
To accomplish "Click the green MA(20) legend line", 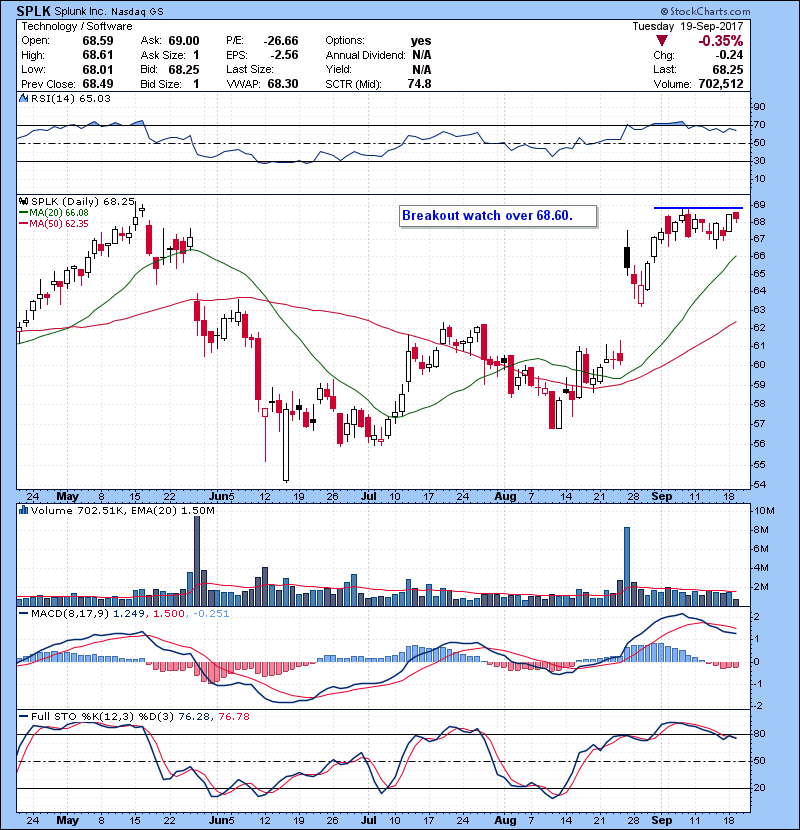I will click(23, 213).
